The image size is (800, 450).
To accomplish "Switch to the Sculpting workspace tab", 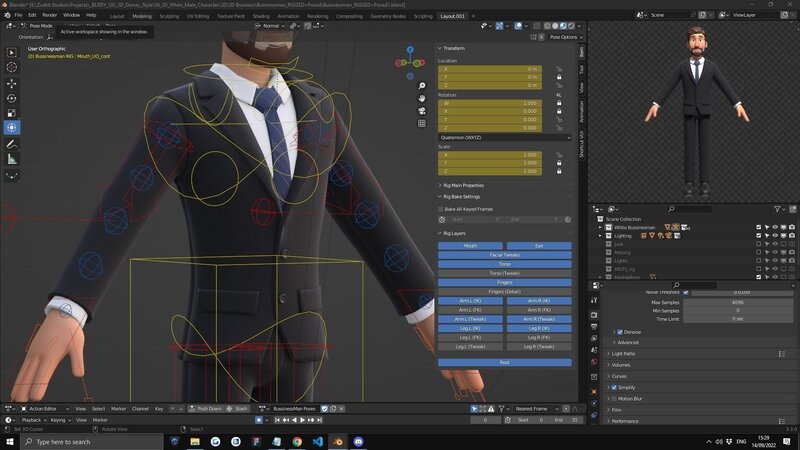I will pos(170,16).
